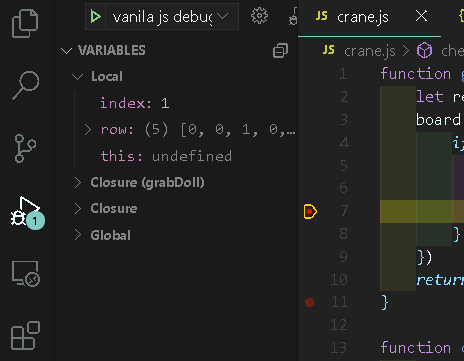464x361 pixels.
Task: Close the crane.js tab
Action: (421, 16)
